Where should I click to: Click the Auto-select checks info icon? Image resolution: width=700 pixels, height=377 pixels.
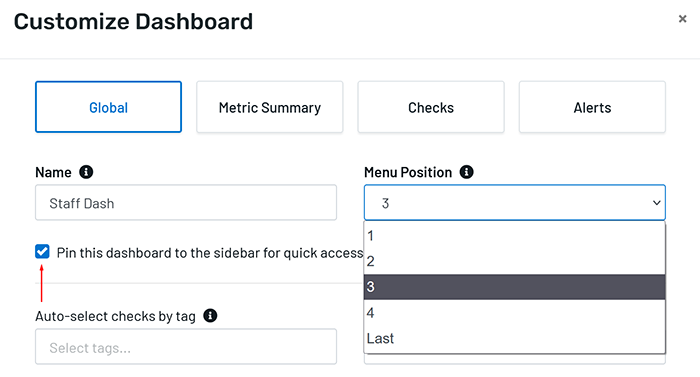click(210, 316)
